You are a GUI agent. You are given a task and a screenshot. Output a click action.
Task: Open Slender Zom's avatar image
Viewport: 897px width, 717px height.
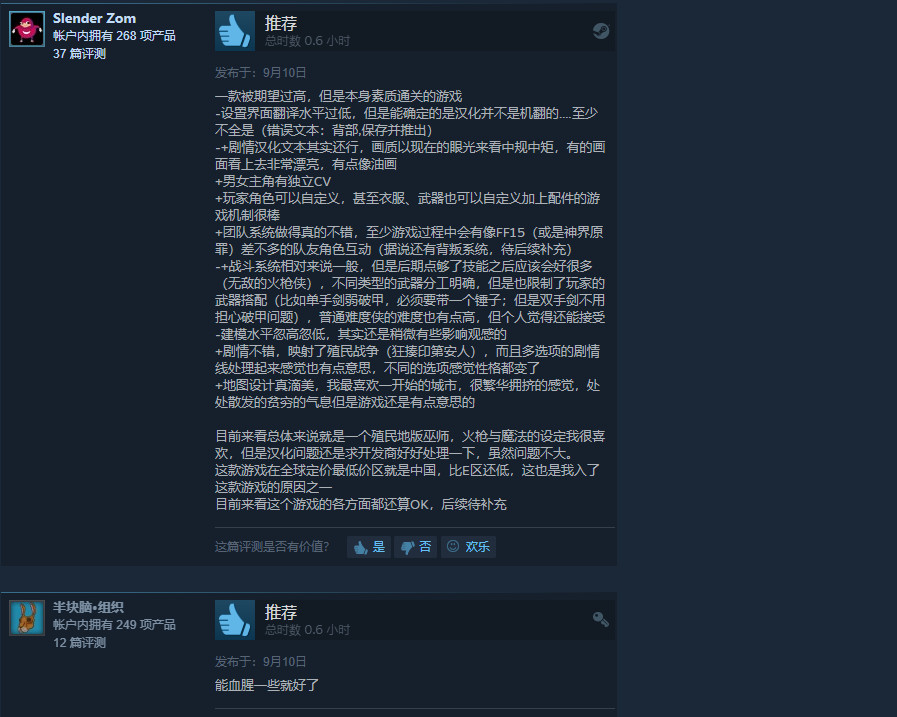coord(27,29)
